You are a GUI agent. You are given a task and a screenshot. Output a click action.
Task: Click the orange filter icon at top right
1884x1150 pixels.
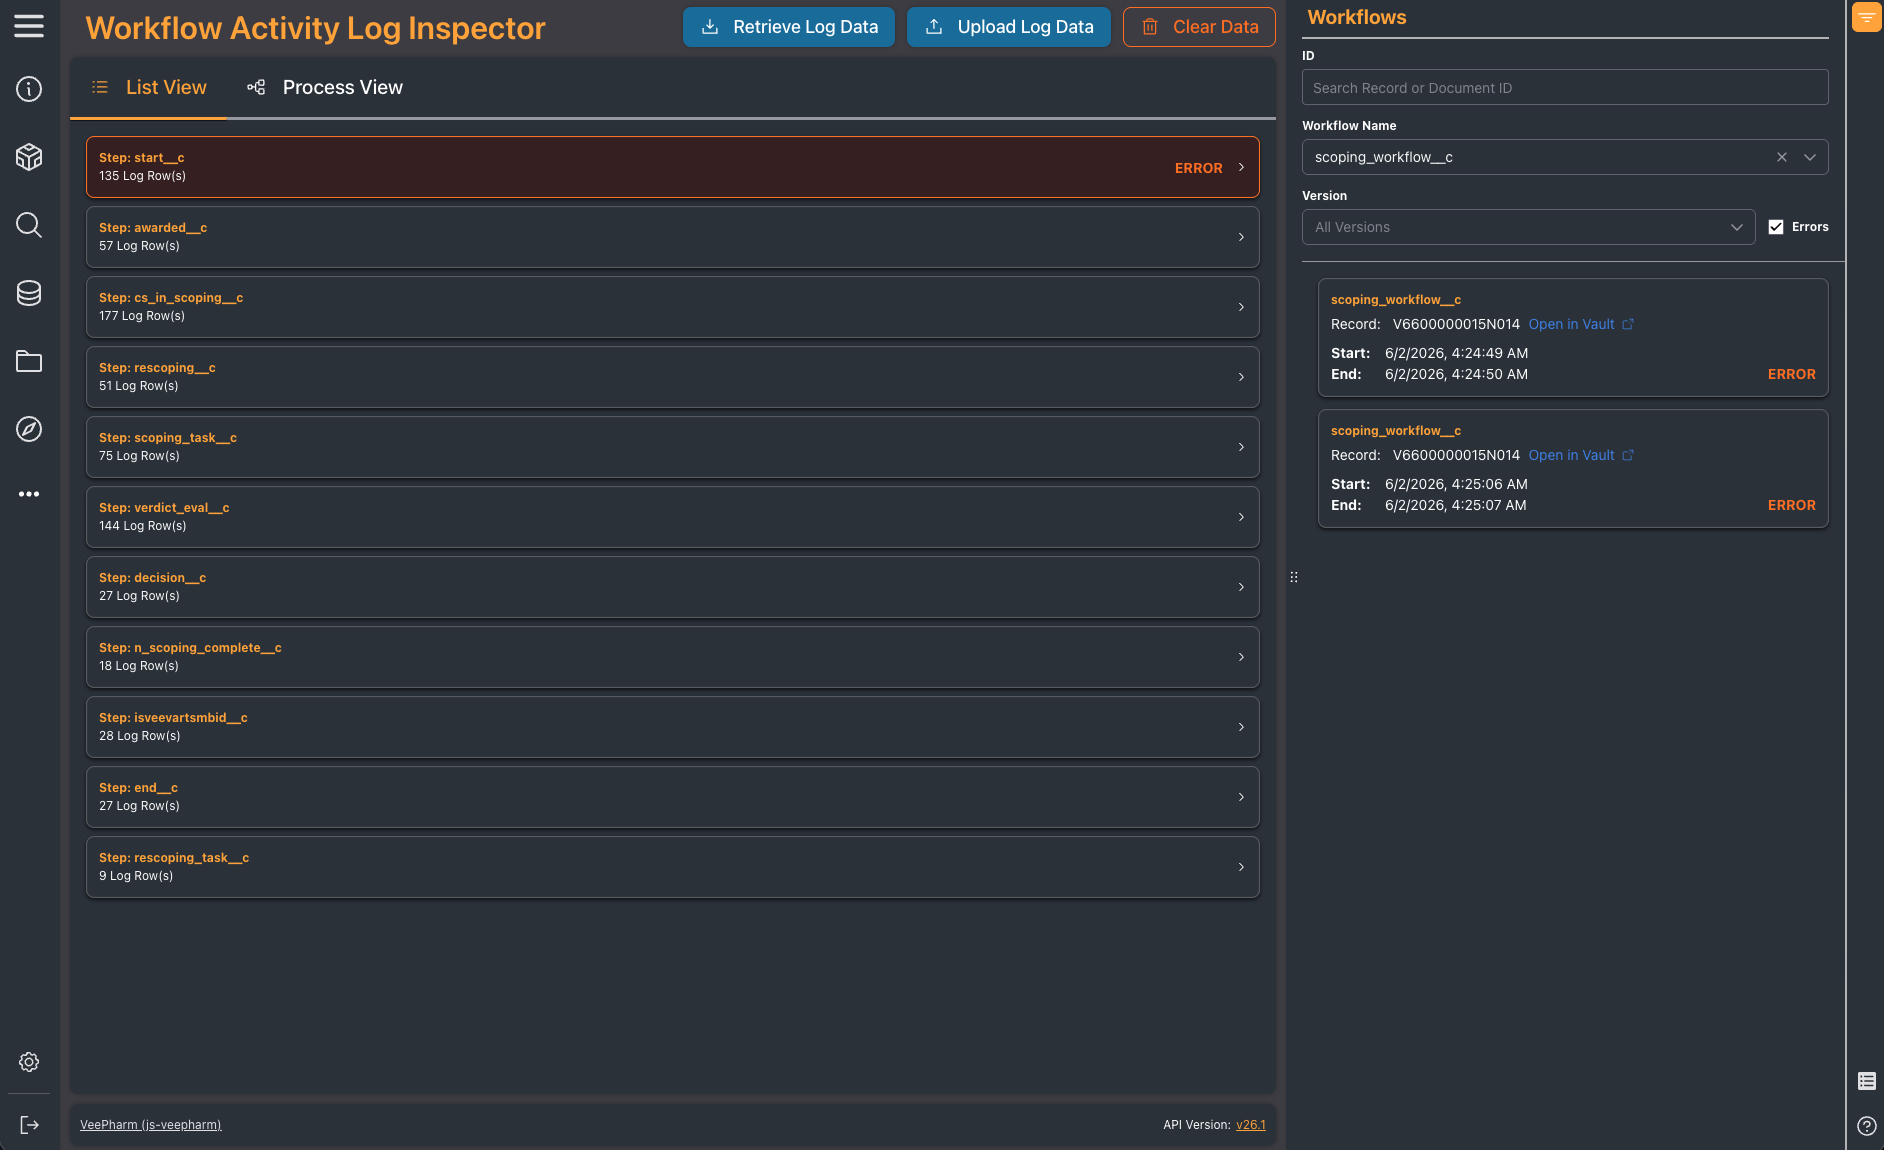(x=1866, y=17)
